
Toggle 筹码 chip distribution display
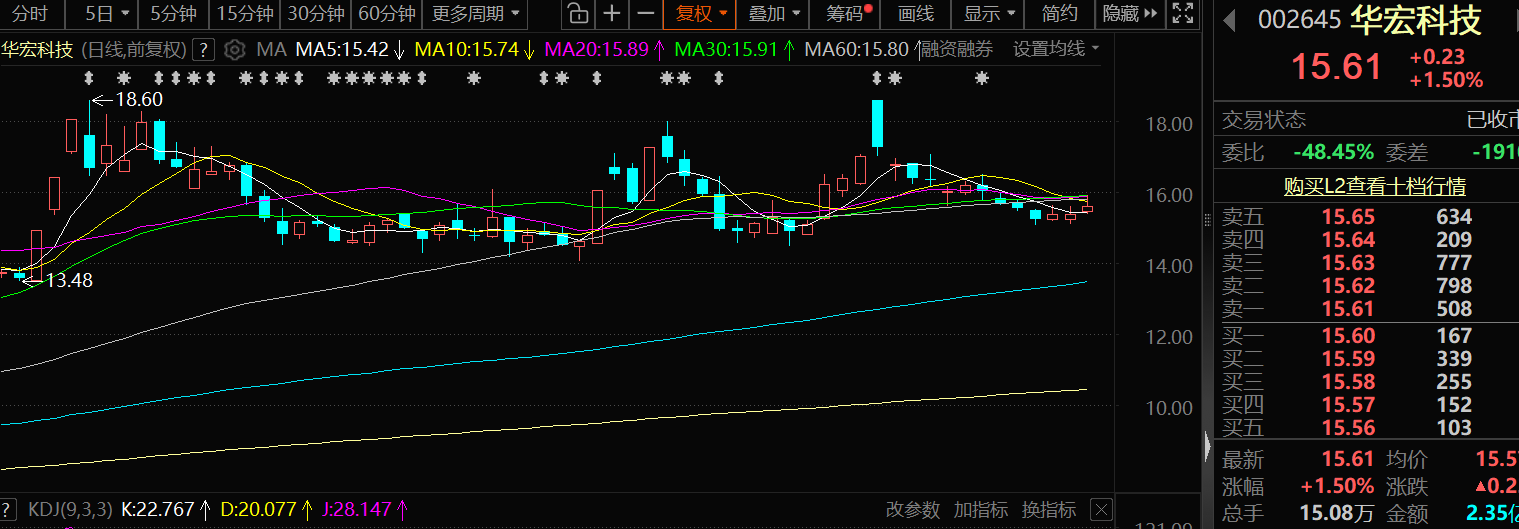848,14
